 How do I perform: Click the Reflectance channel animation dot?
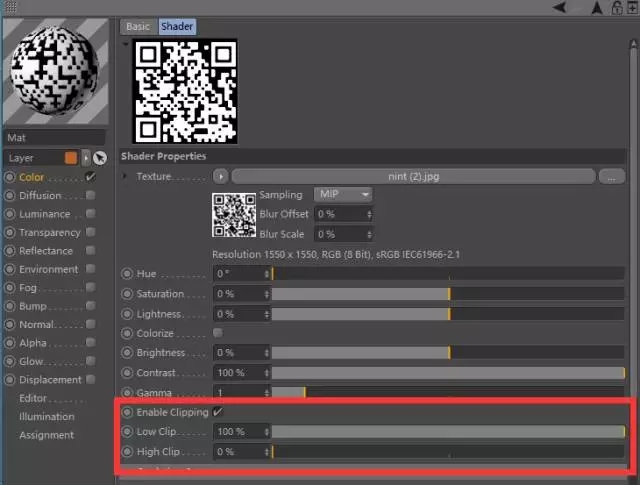click(10, 251)
